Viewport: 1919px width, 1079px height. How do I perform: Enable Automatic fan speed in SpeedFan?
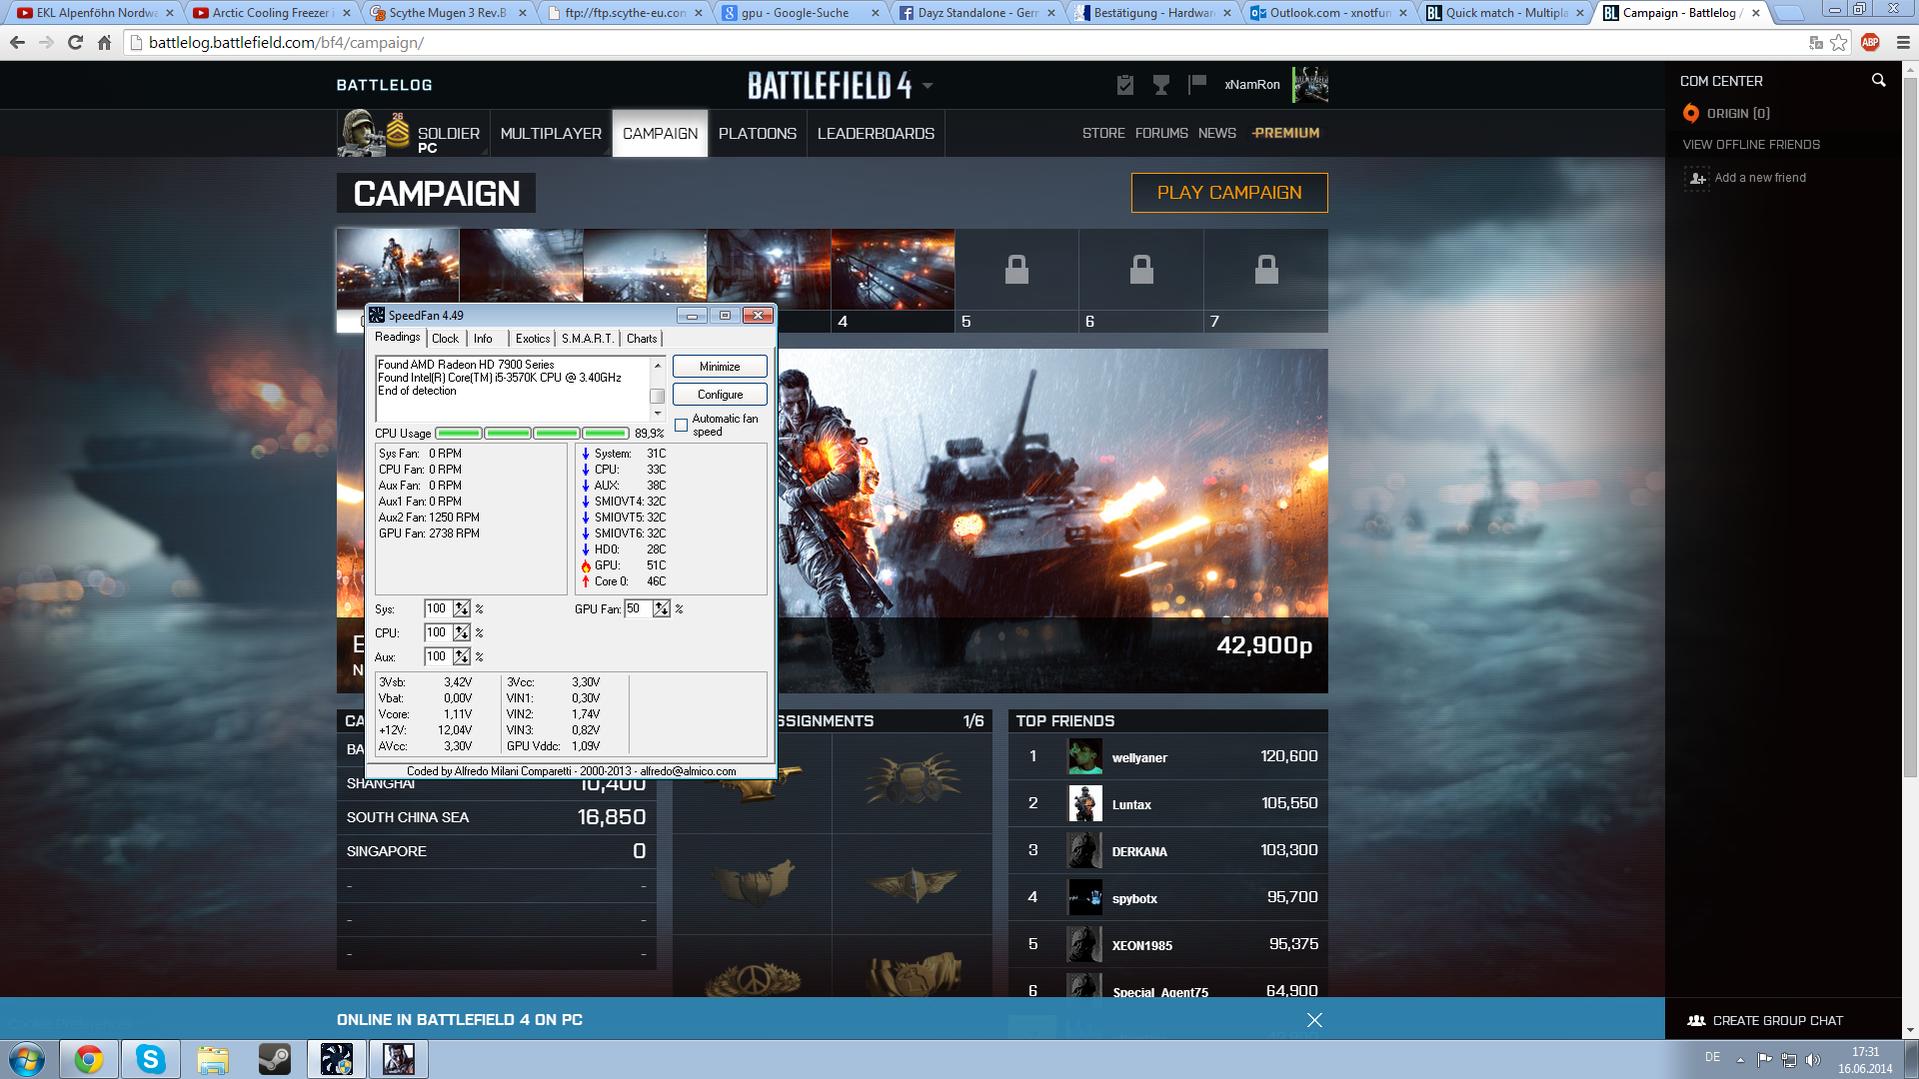pyautogui.click(x=681, y=425)
